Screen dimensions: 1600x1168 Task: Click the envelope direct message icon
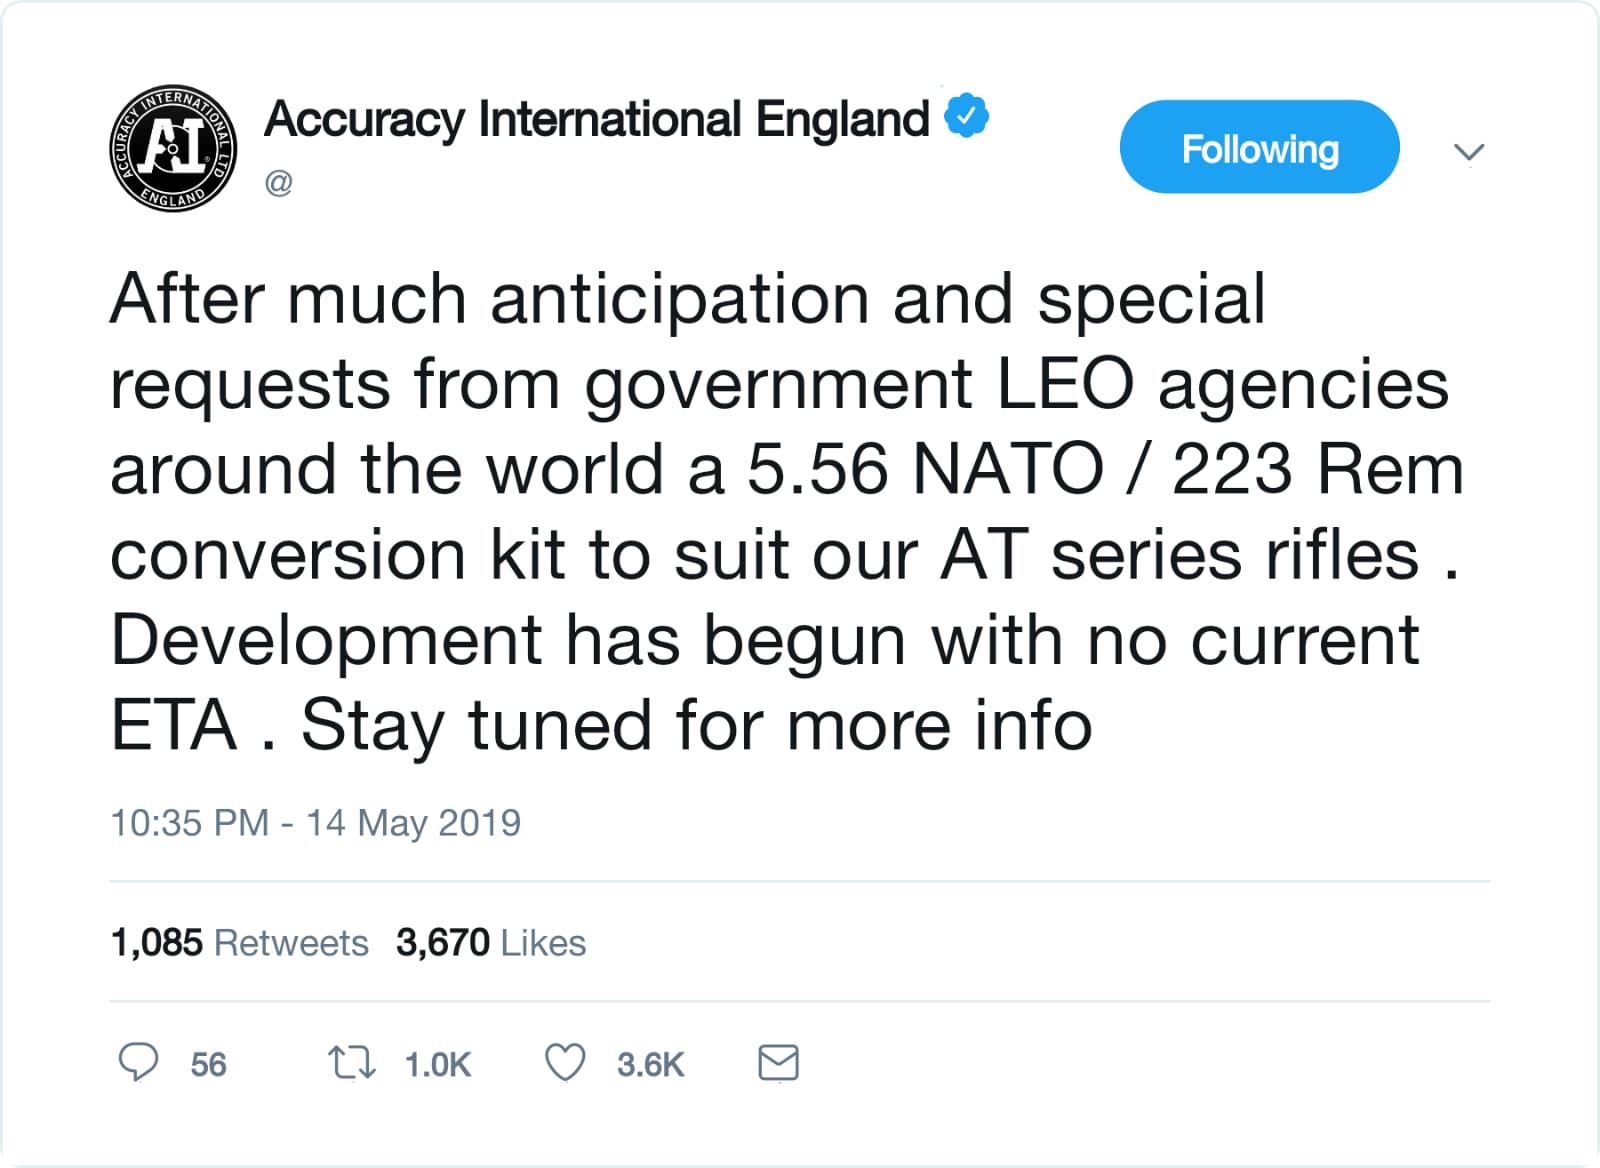(x=778, y=1062)
